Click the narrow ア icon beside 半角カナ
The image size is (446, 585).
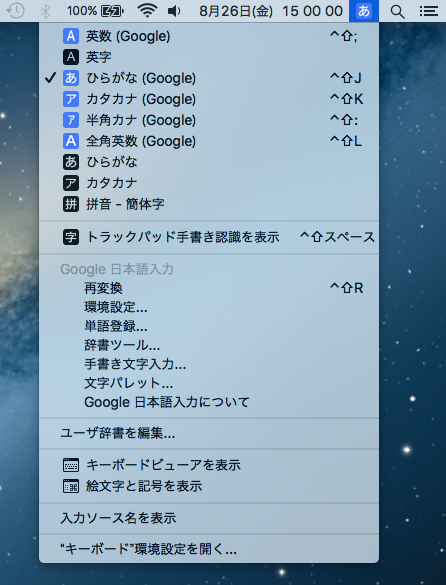(x=71, y=120)
